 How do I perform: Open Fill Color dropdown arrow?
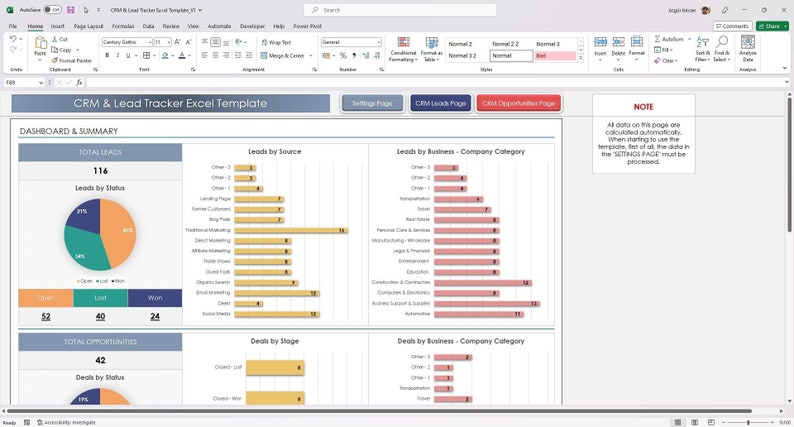coord(173,56)
